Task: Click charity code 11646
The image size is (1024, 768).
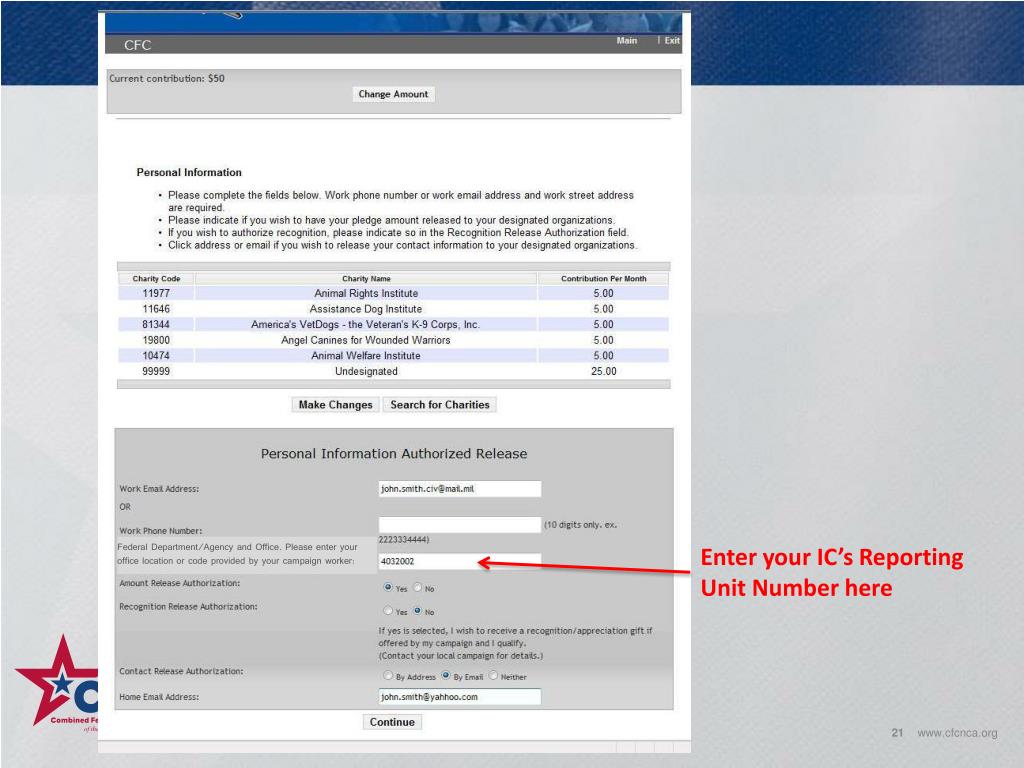Action: point(156,309)
